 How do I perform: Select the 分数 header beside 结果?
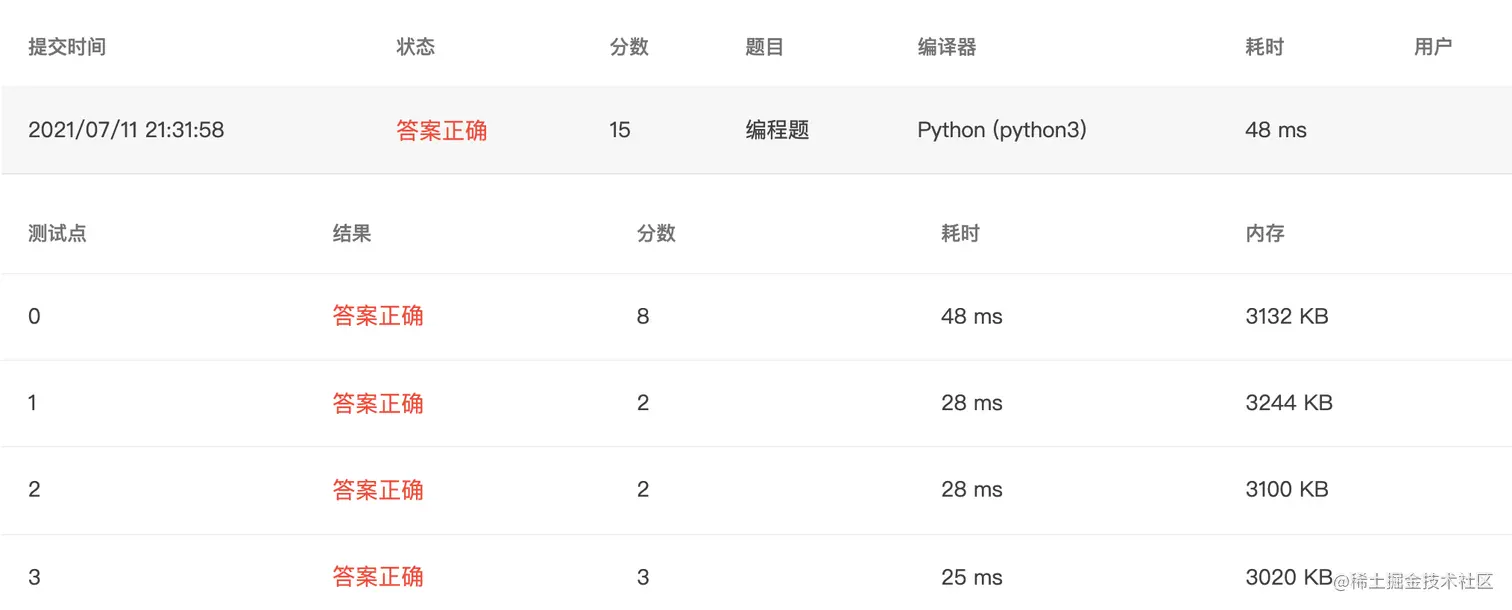click(656, 233)
